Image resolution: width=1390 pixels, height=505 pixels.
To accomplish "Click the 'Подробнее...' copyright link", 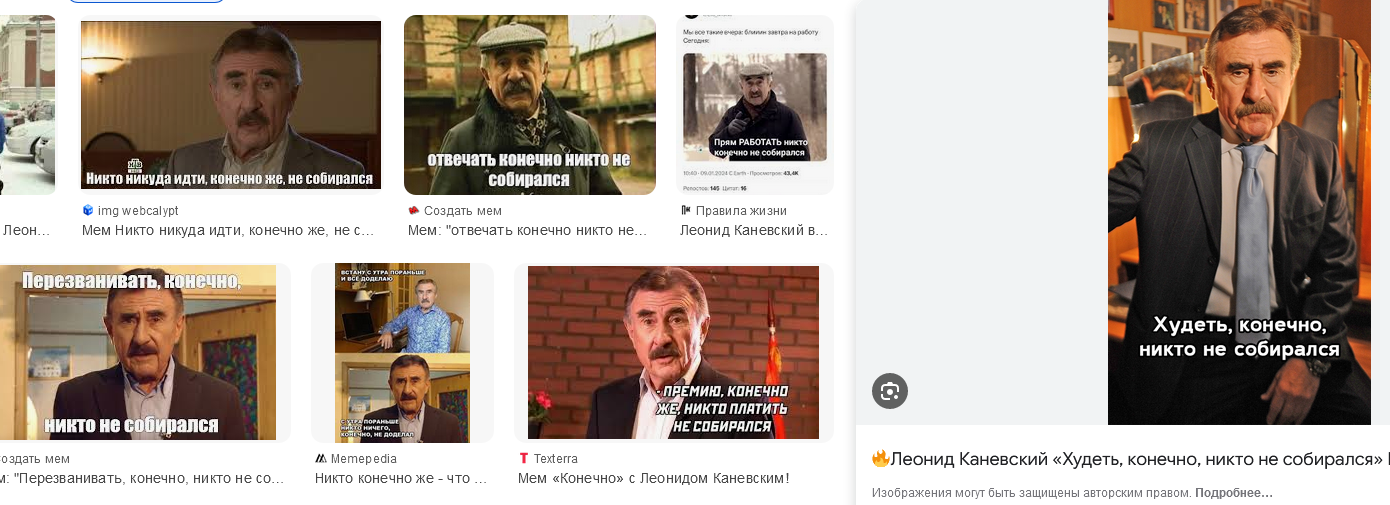I will coord(1234,493).
